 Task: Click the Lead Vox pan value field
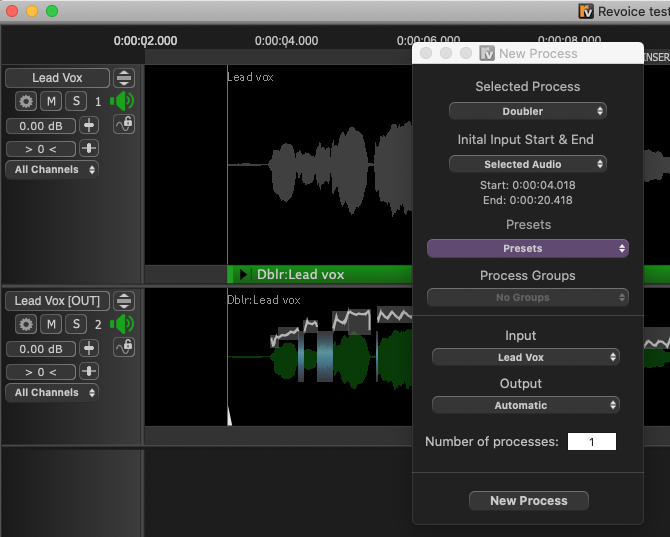coord(41,149)
